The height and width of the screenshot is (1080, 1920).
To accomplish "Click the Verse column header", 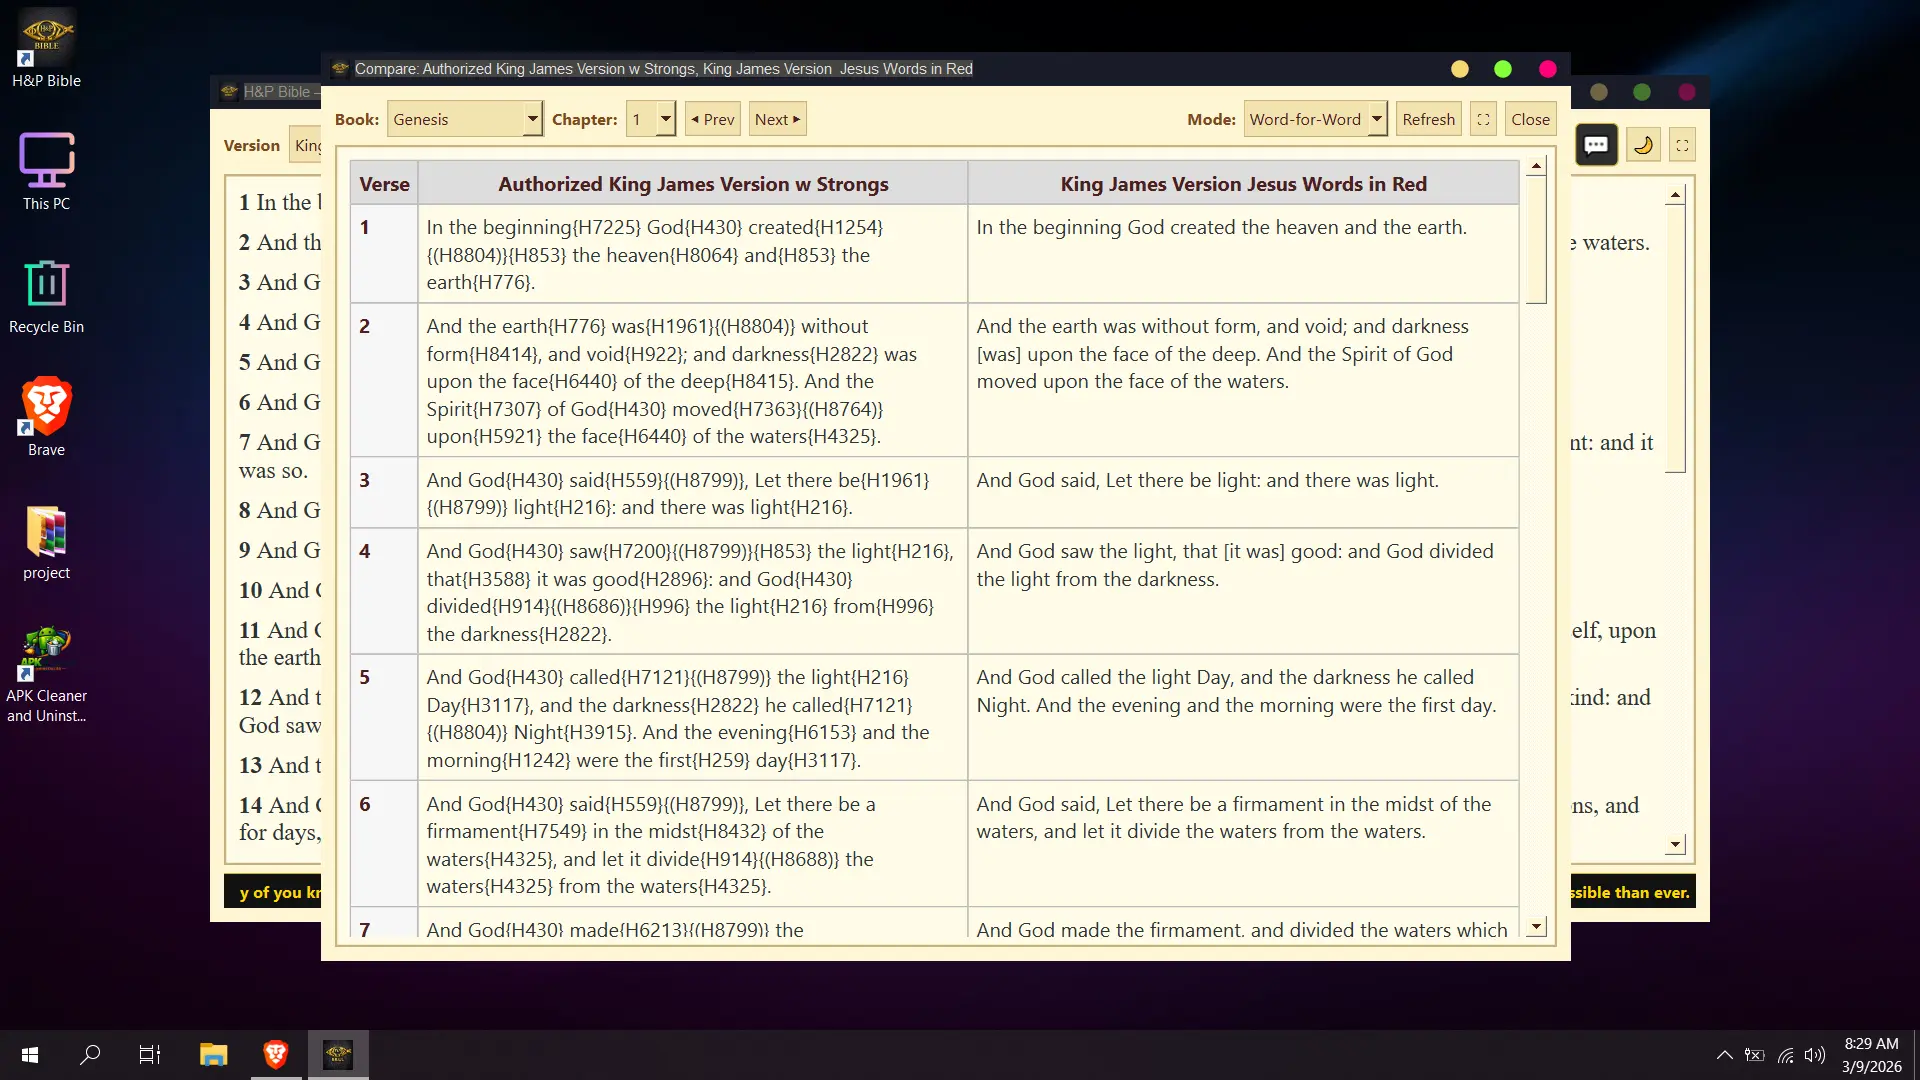I will 384,184.
